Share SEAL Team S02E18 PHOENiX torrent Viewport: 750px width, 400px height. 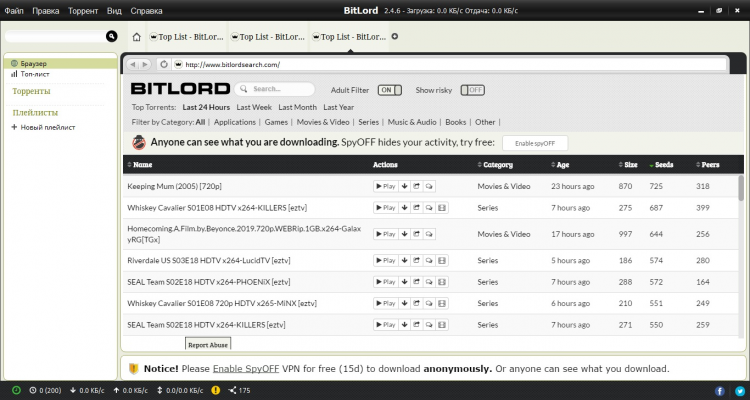(417, 282)
